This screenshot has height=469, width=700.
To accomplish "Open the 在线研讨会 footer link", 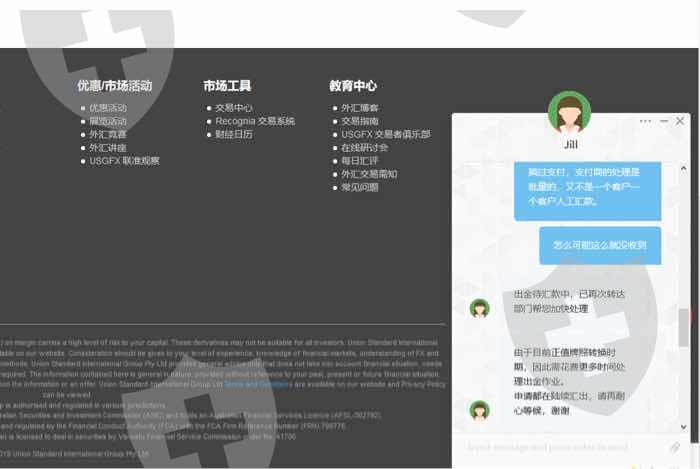I will (365, 148).
